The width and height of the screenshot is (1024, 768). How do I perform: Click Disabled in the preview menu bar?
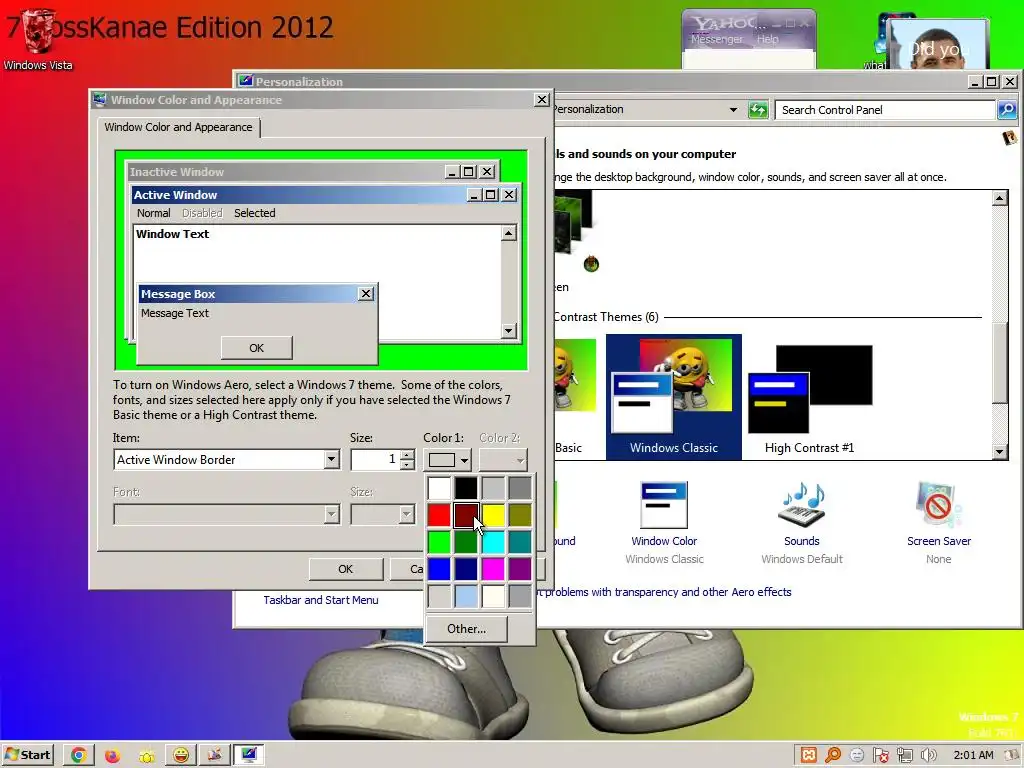pos(202,213)
